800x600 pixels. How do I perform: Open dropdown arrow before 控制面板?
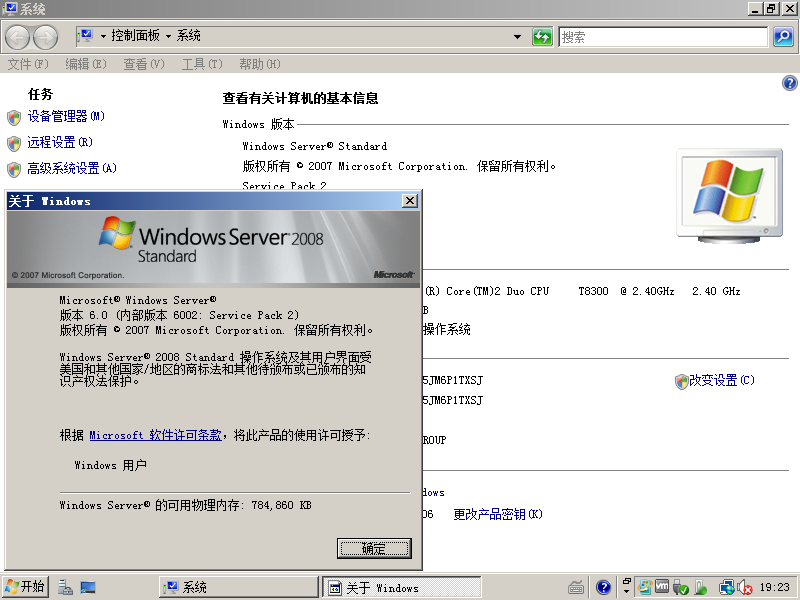[x=103, y=36]
